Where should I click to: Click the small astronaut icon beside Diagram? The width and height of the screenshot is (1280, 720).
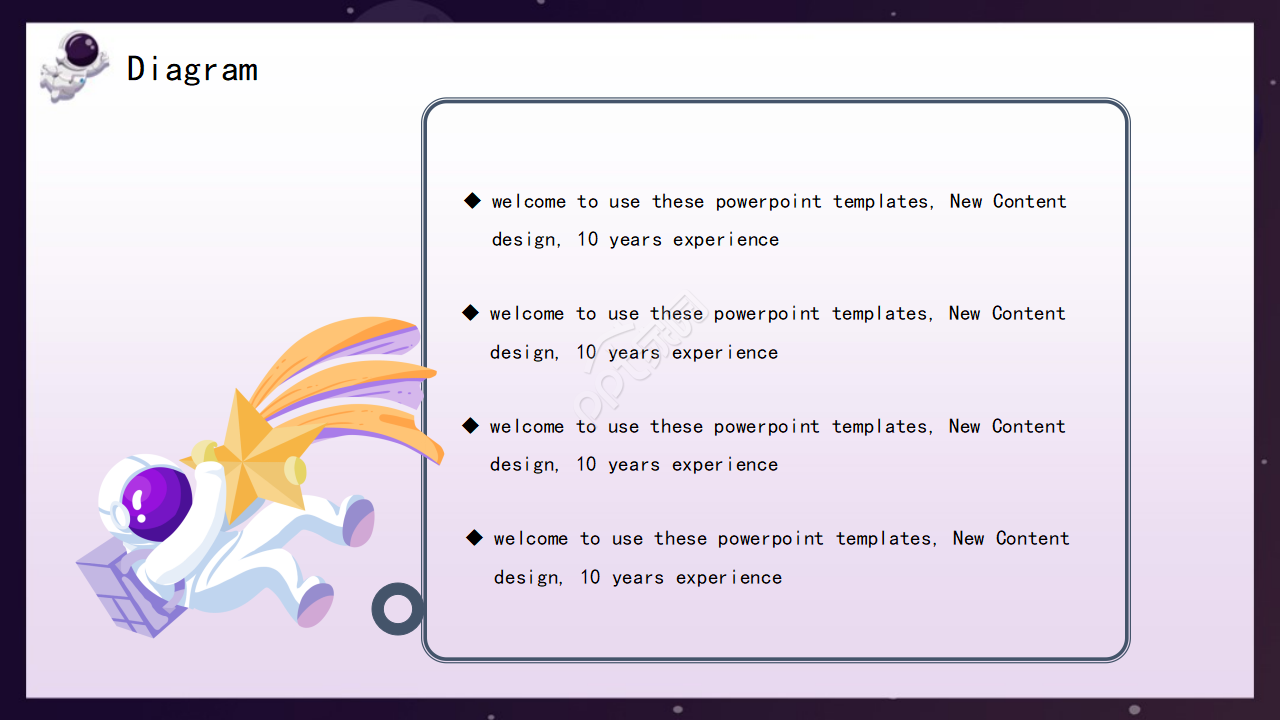(x=73, y=64)
